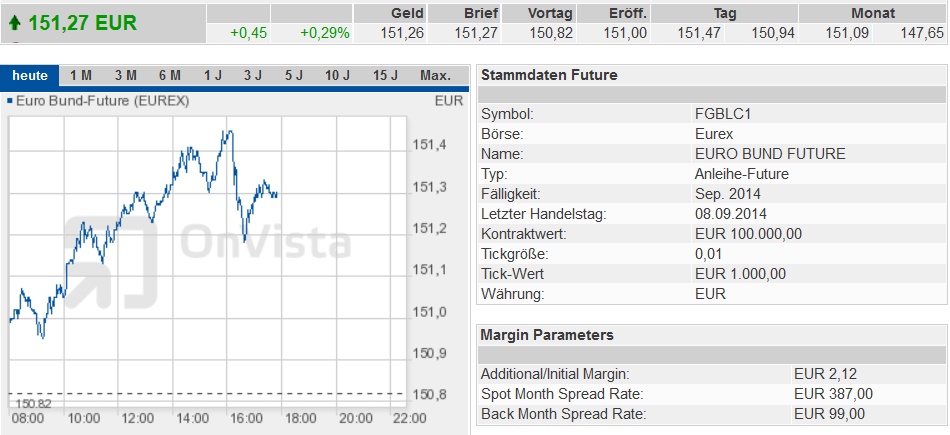The width and height of the screenshot is (950, 435).
Task: Switch chart to the 3 M range
Action: pos(125,76)
